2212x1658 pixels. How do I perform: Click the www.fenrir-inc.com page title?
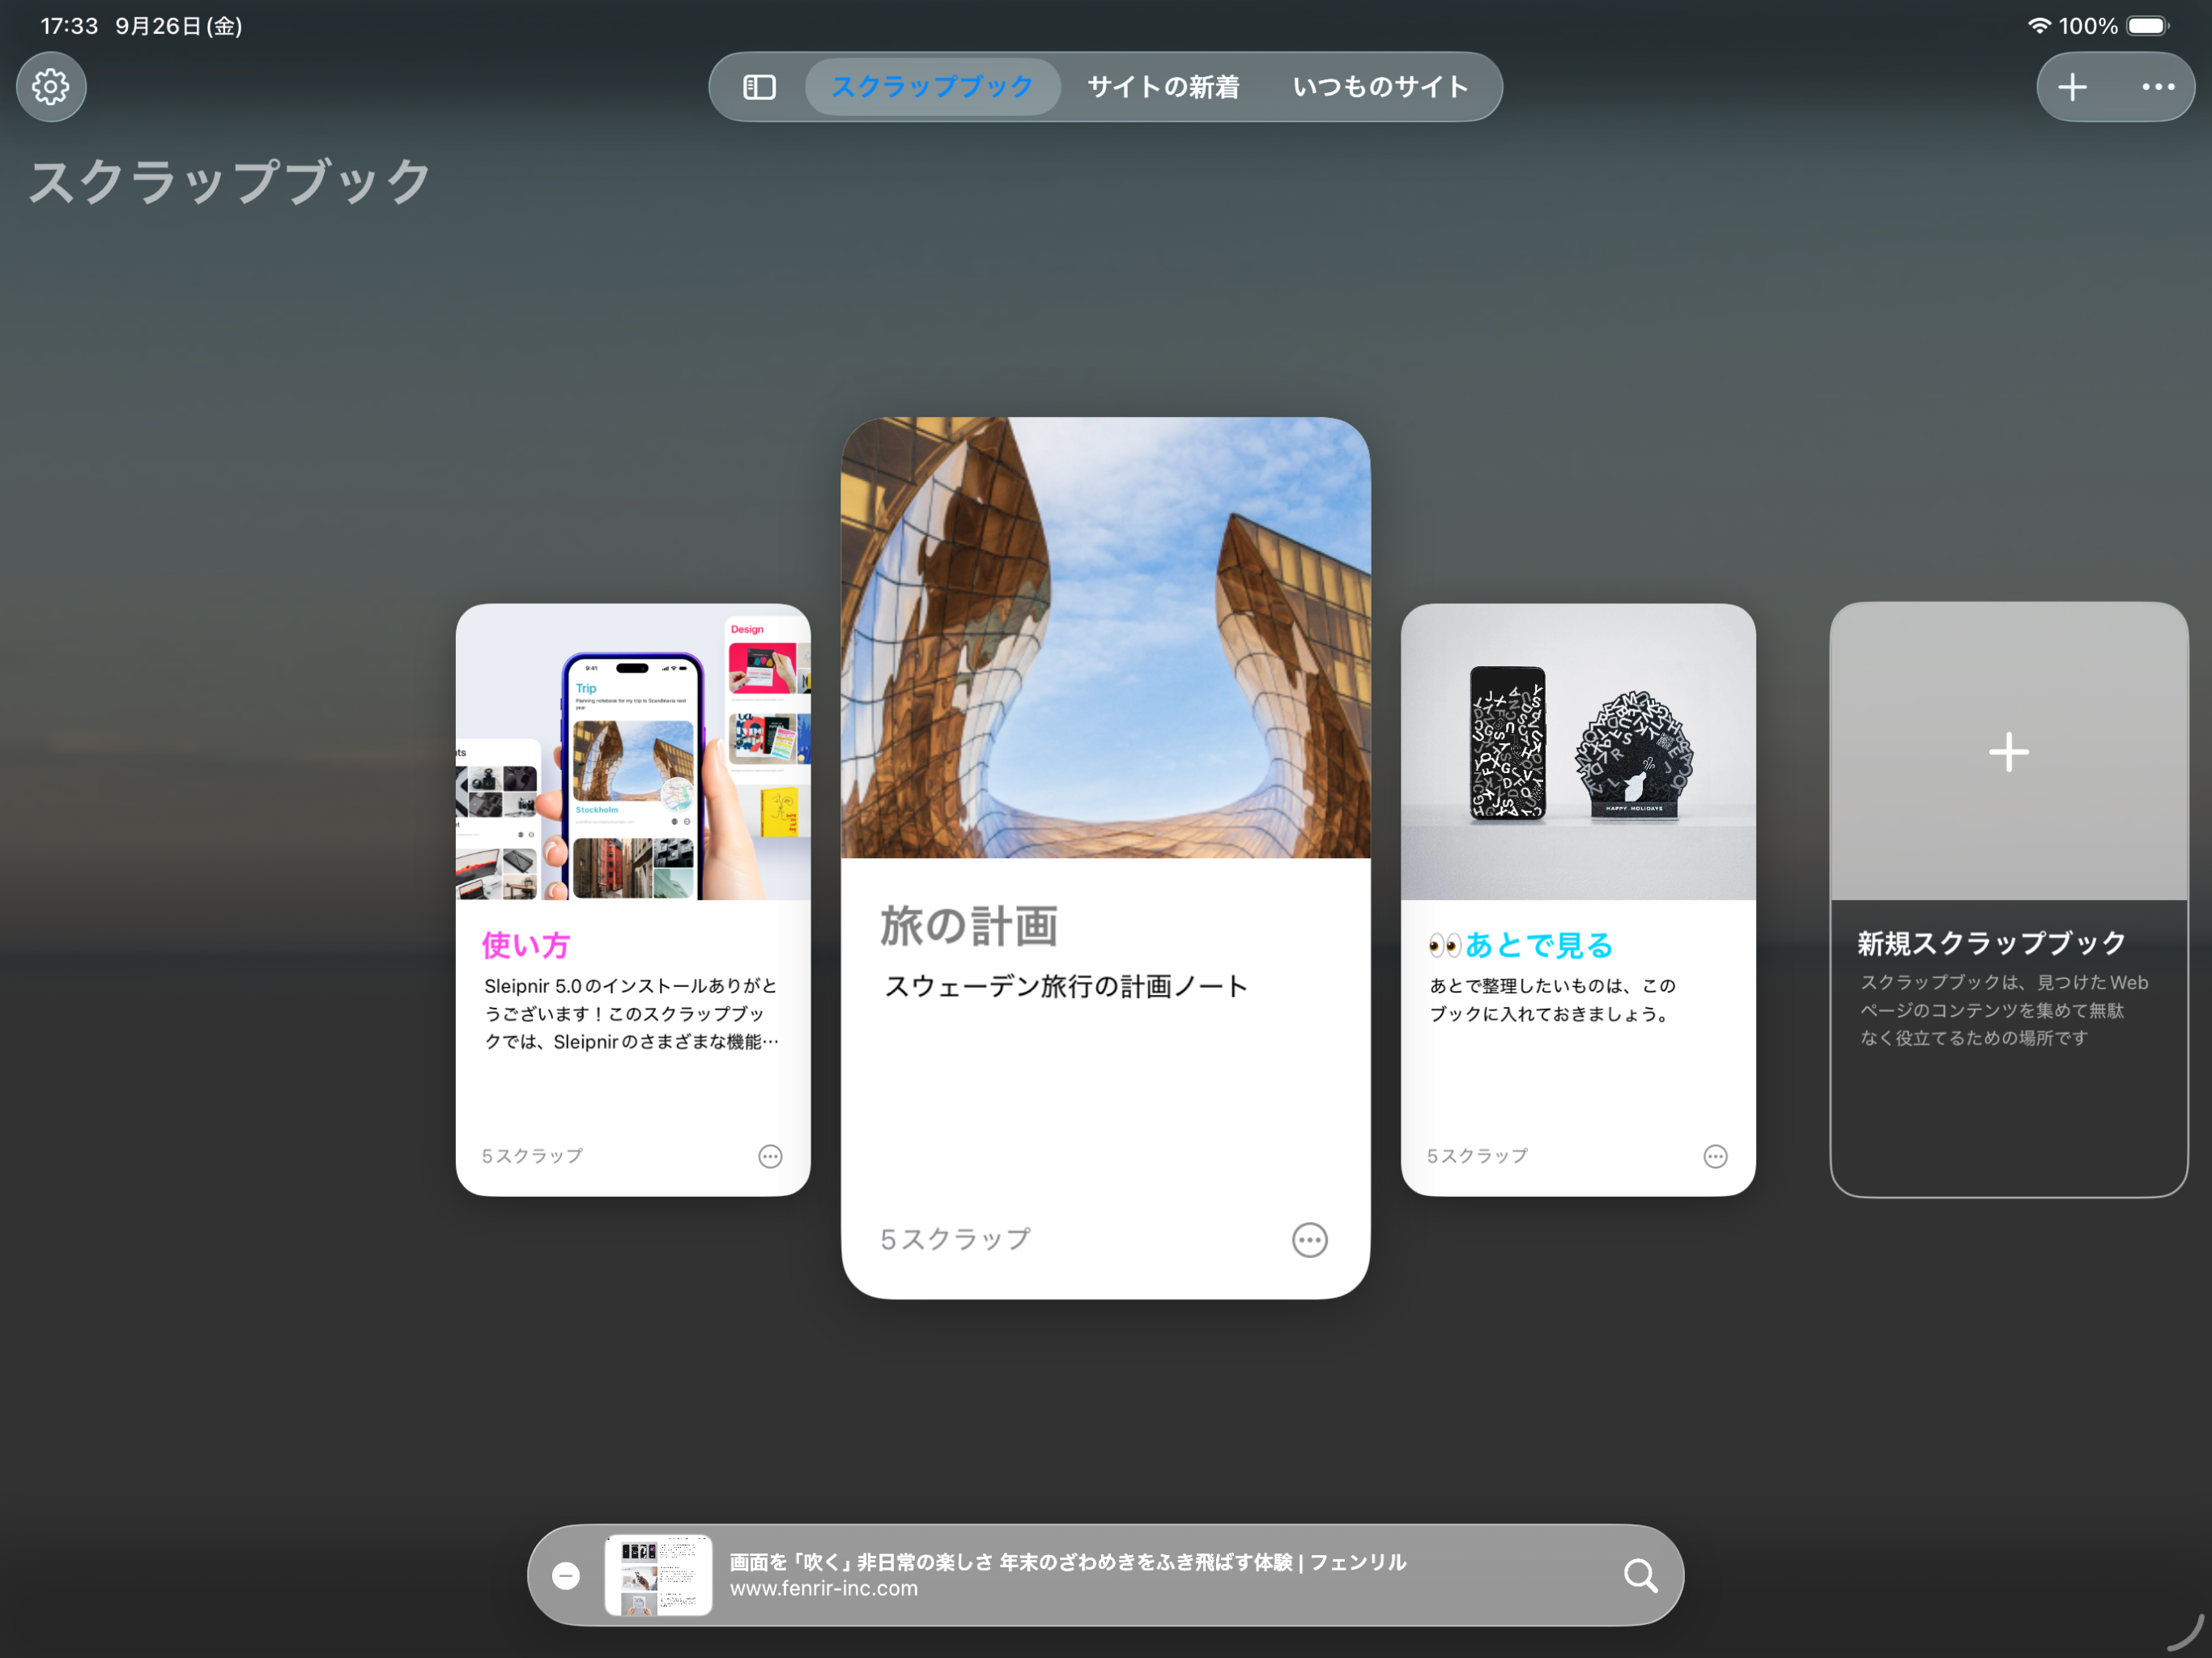click(x=1067, y=1562)
